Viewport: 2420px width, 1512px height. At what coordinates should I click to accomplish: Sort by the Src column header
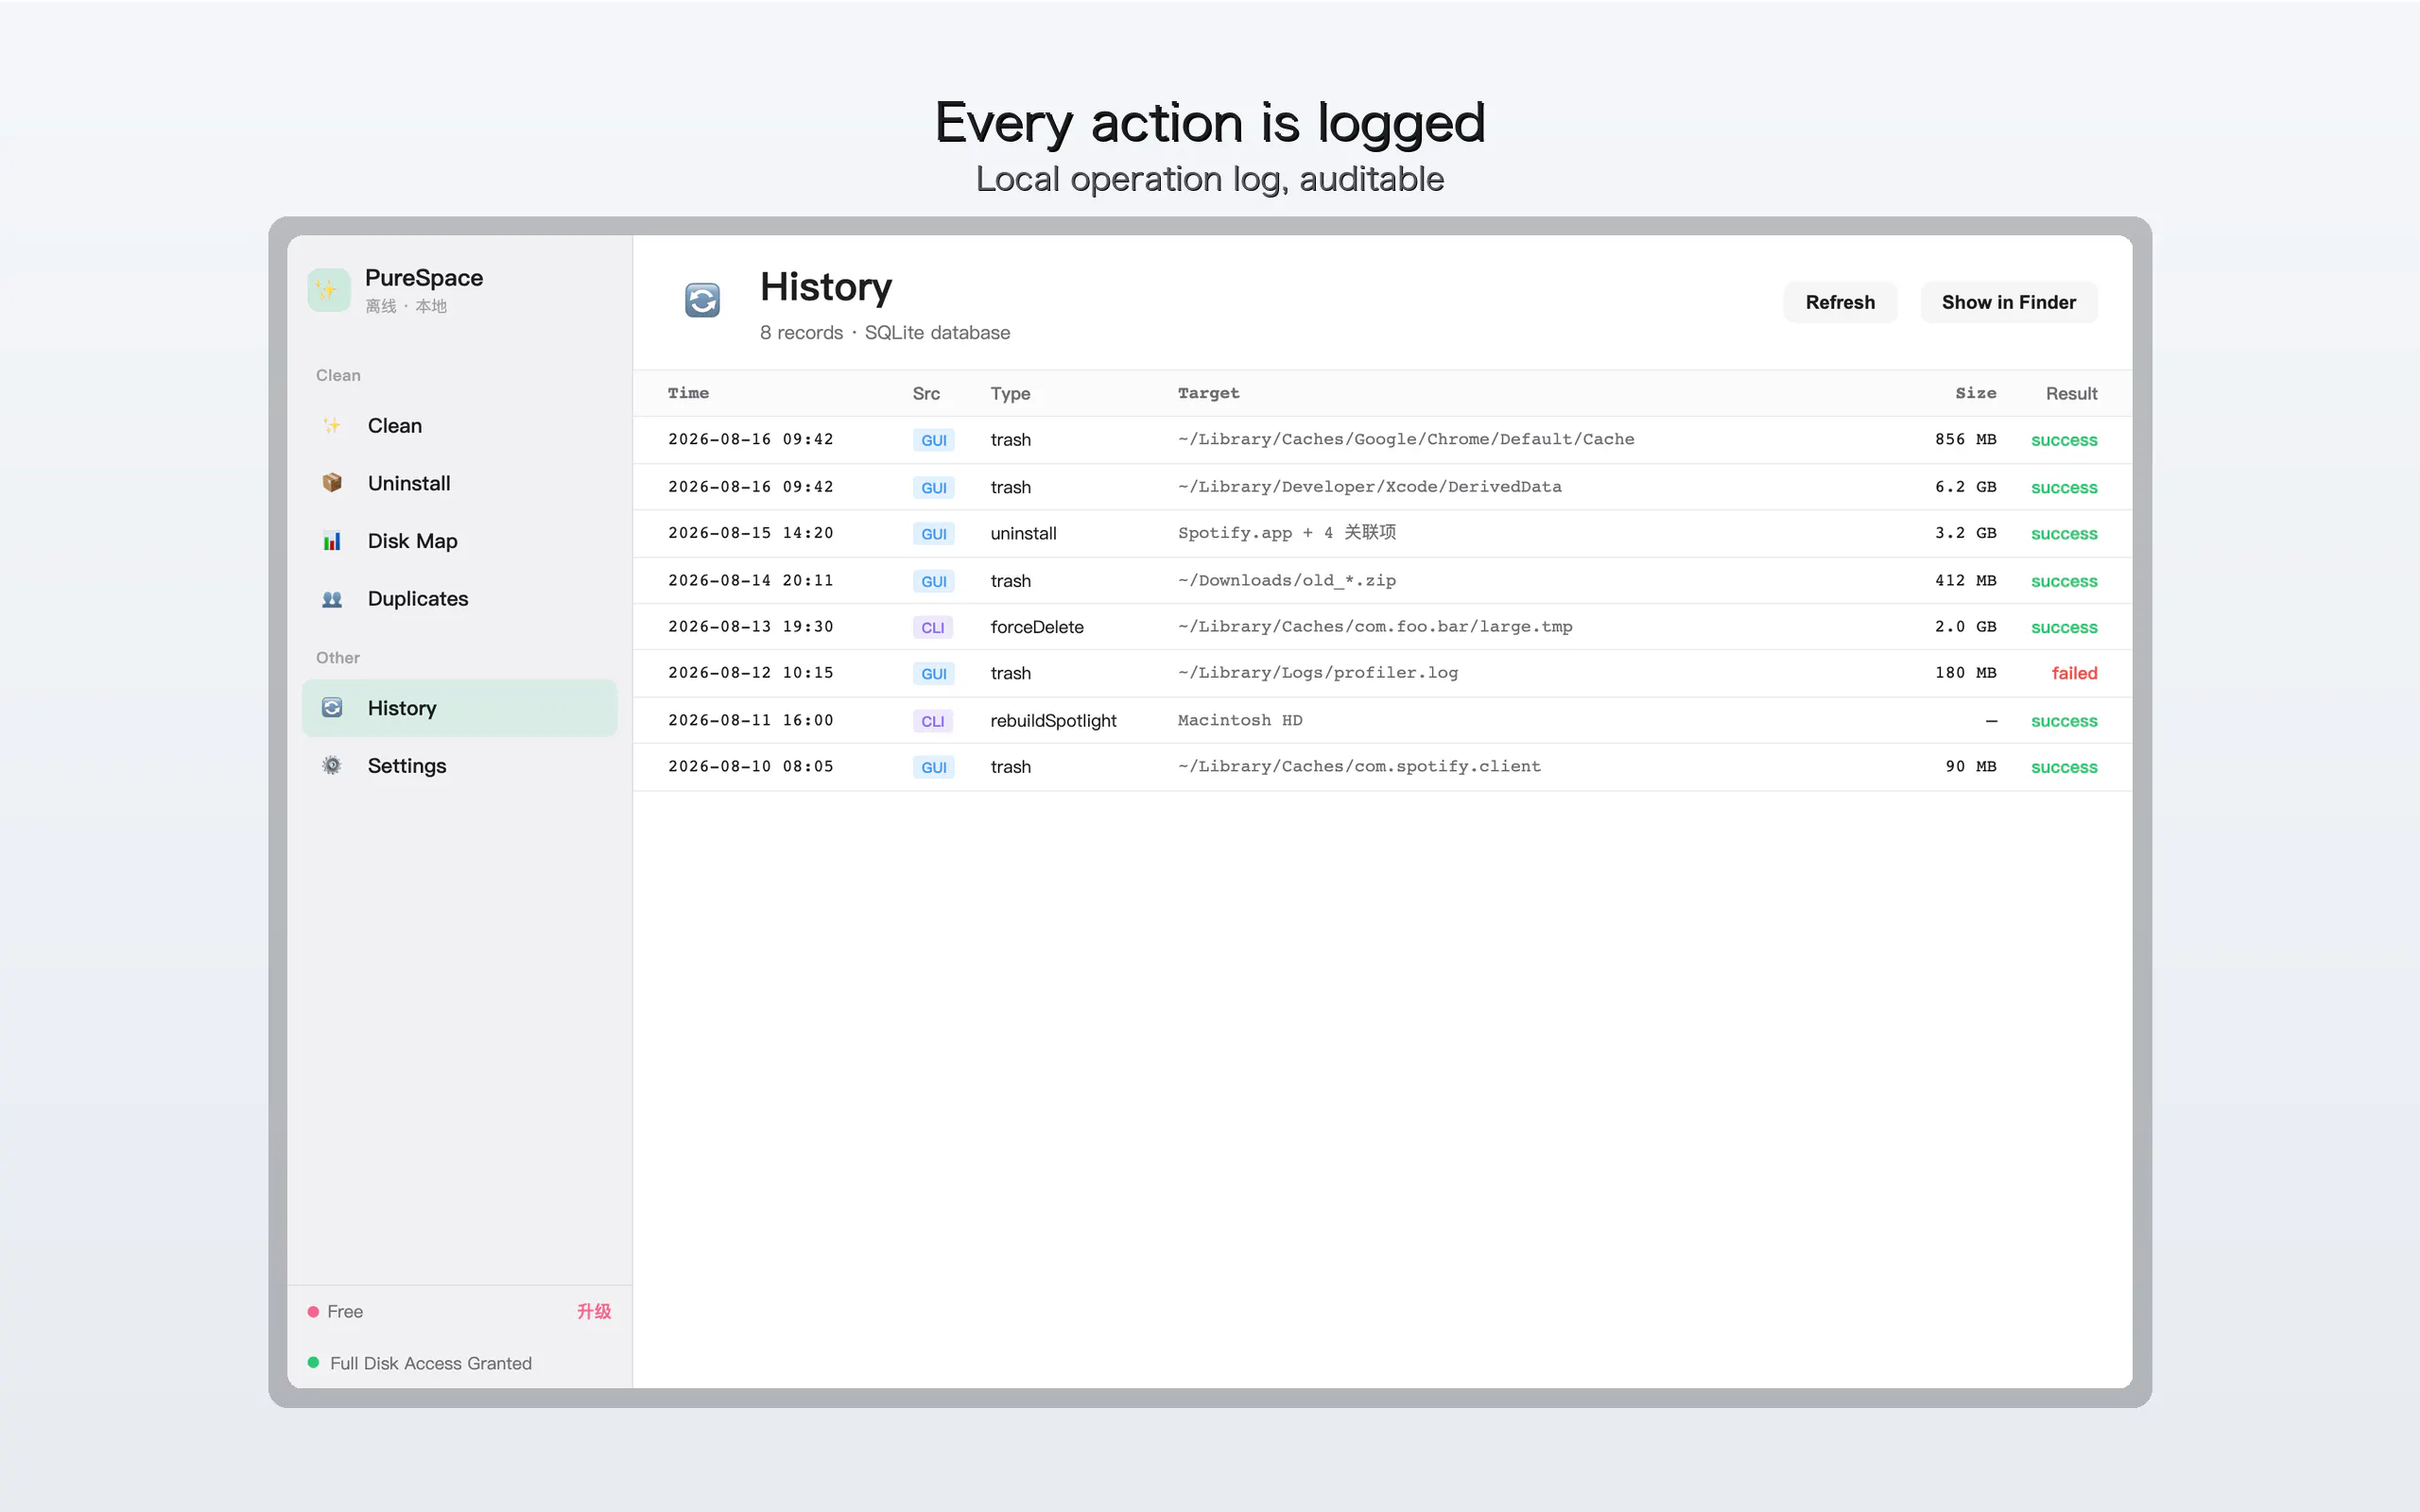(x=926, y=393)
